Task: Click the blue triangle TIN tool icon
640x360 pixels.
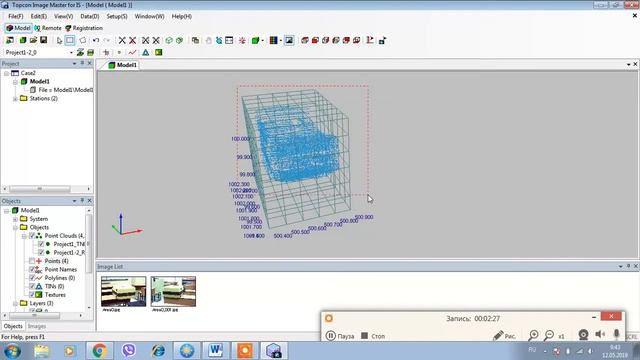Action: [x=146, y=52]
